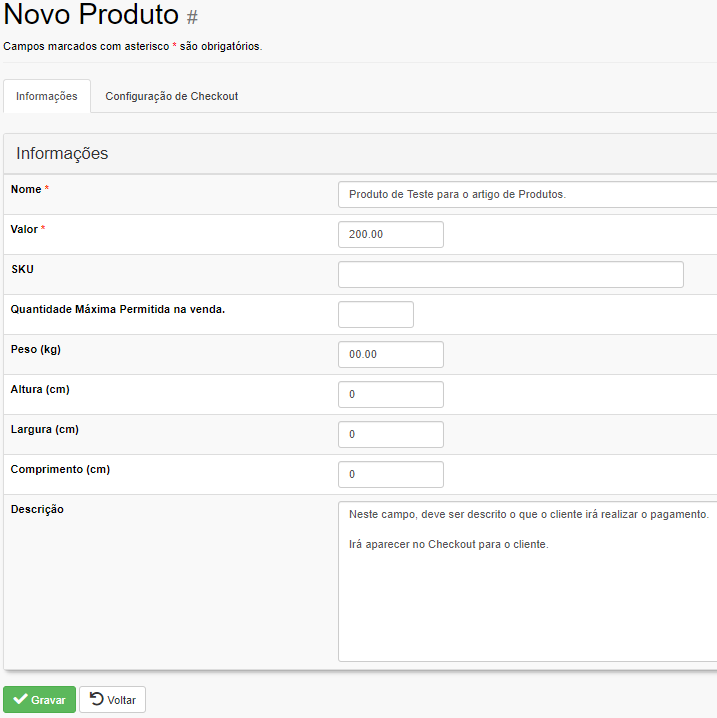Click the # anchor next to Novo Produto
The width and height of the screenshot is (717, 718).
(192, 17)
